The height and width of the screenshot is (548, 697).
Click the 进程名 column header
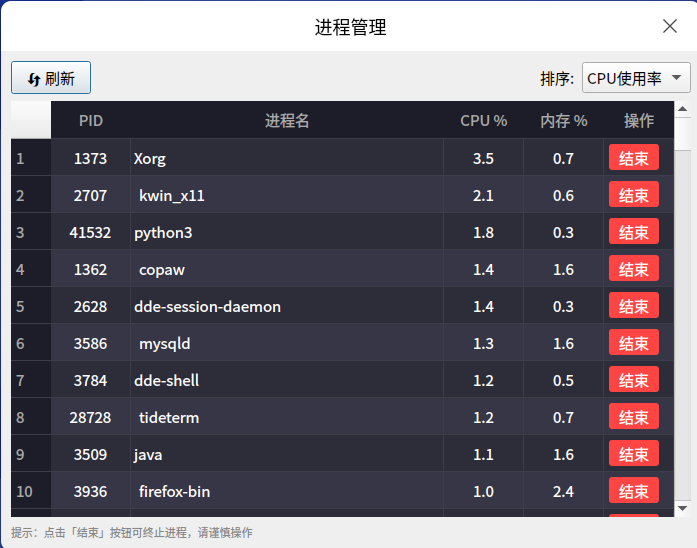287,120
